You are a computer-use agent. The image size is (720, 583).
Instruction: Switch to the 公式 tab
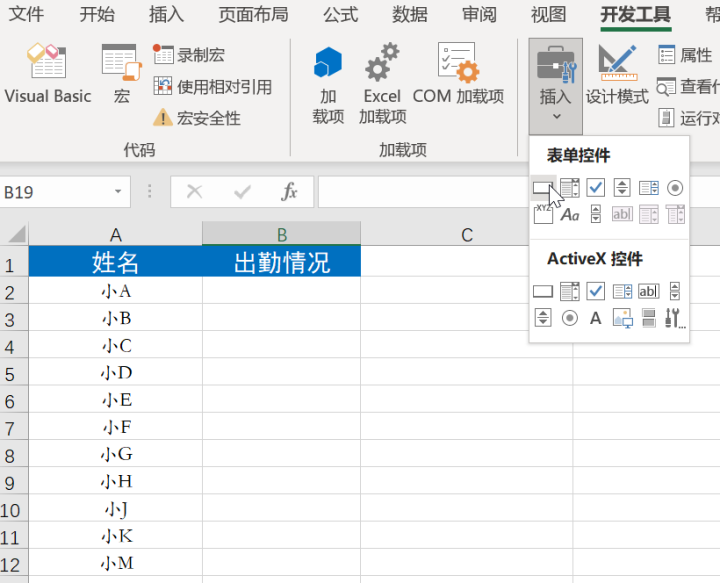coord(340,14)
